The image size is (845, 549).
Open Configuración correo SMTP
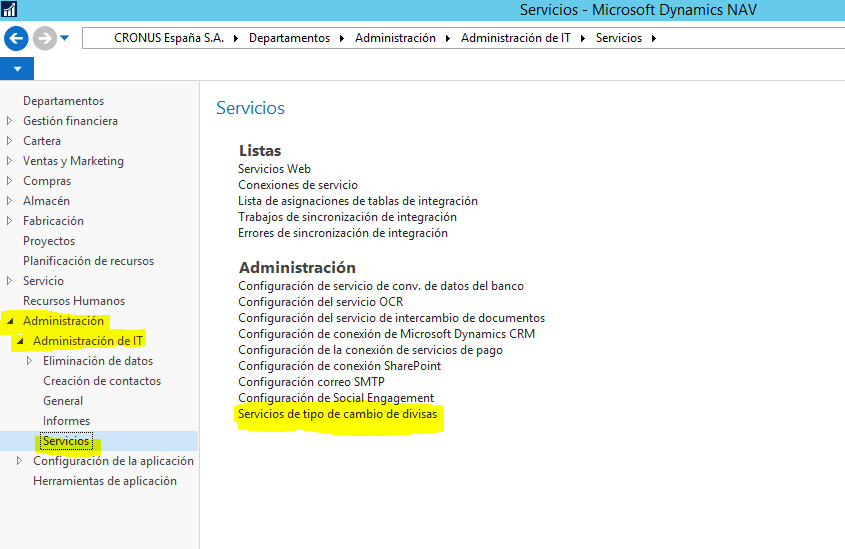(x=311, y=381)
